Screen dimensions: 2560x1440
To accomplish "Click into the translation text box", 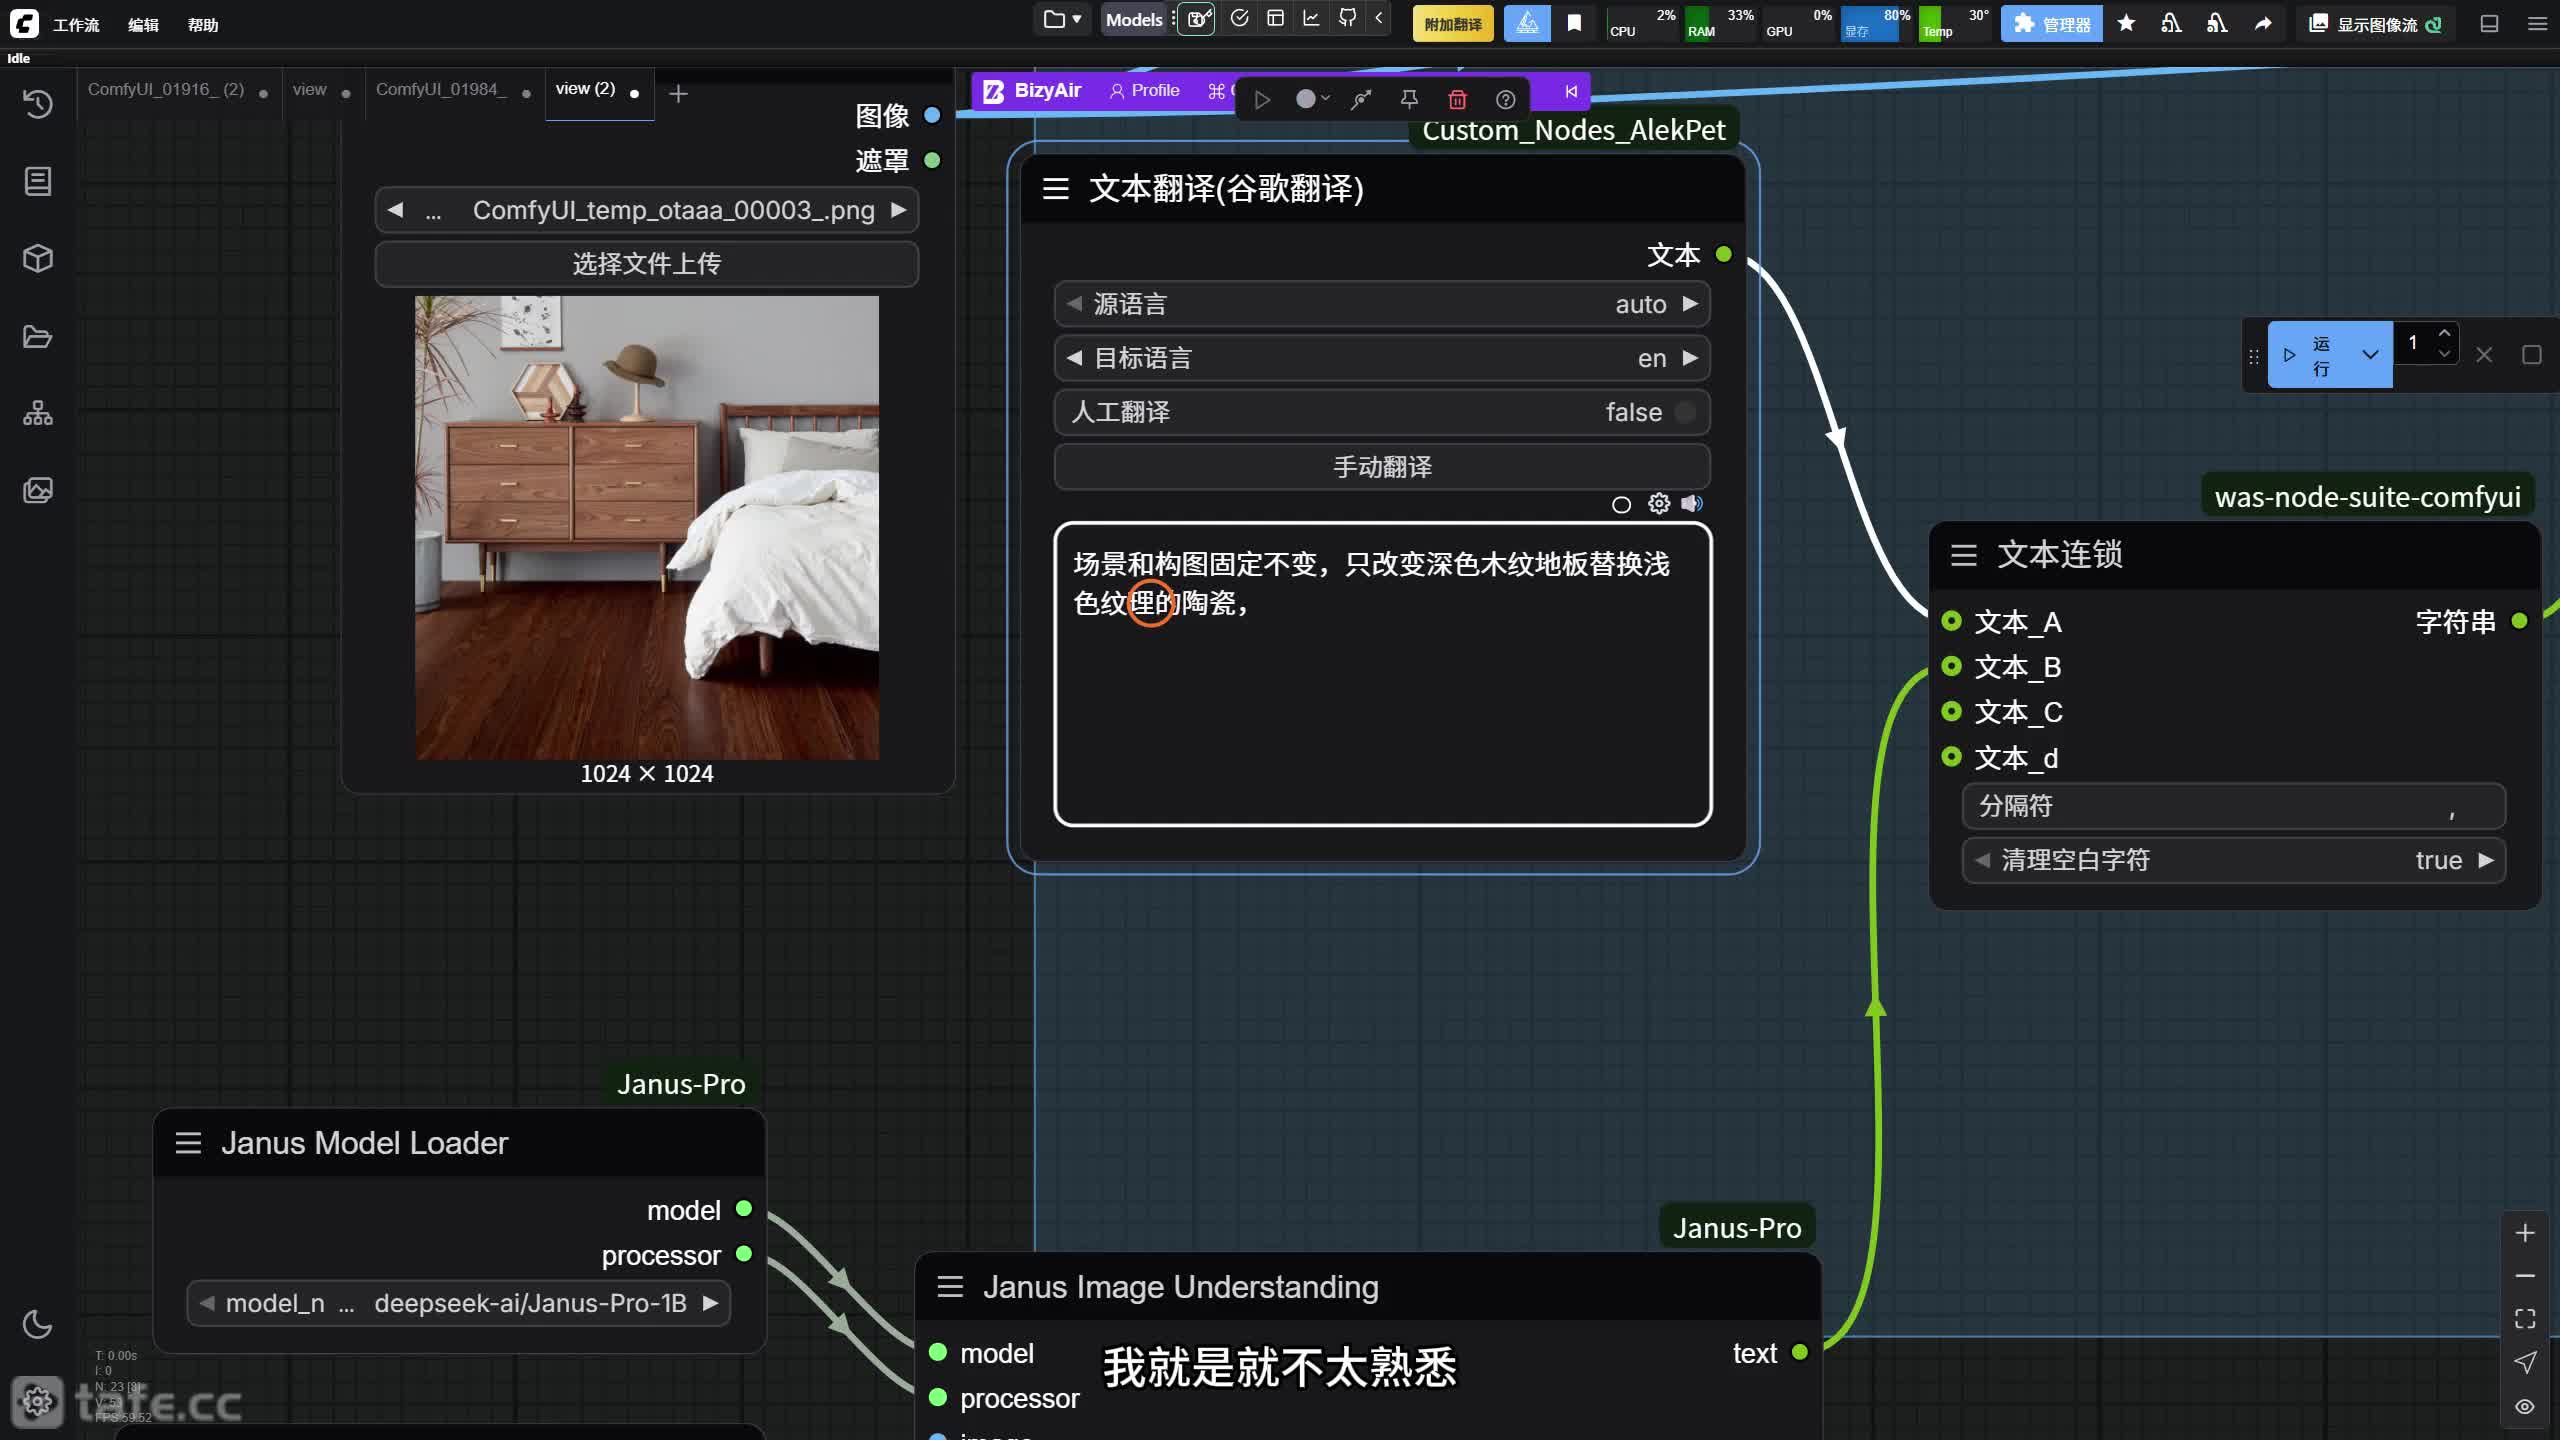I will pyautogui.click(x=1382, y=674).
